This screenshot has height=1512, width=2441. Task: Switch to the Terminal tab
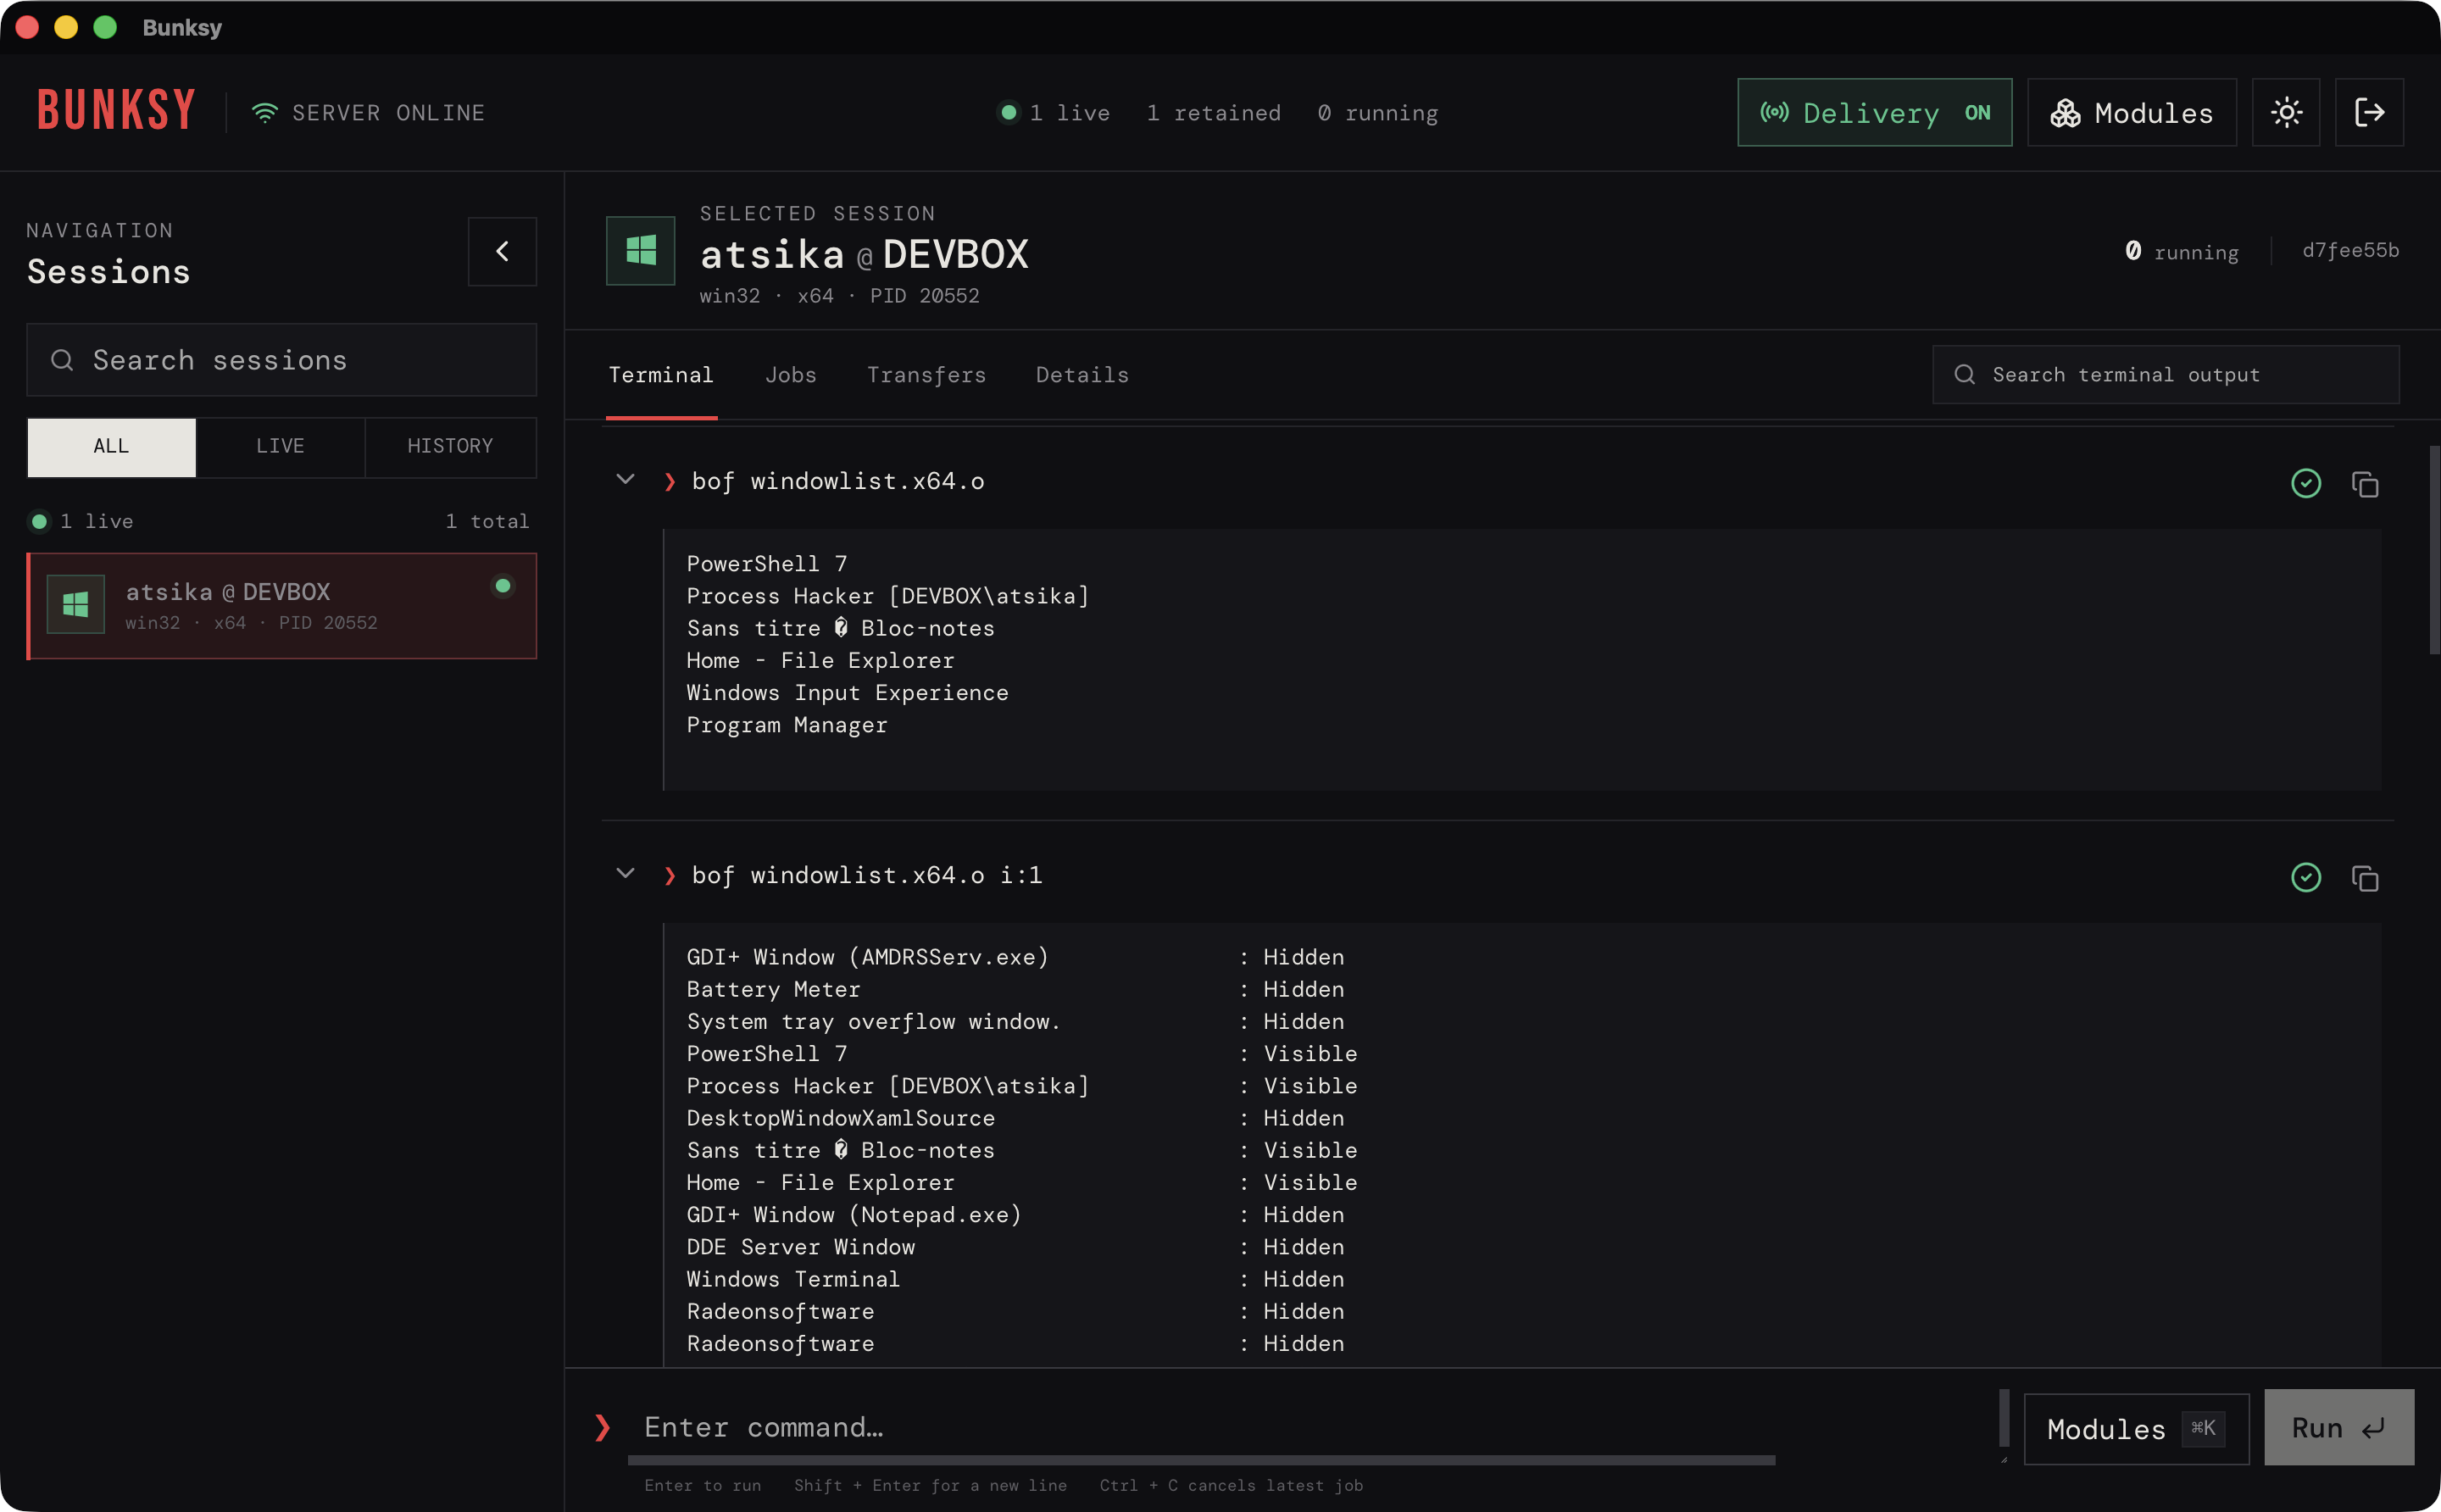tap(660, 375)
